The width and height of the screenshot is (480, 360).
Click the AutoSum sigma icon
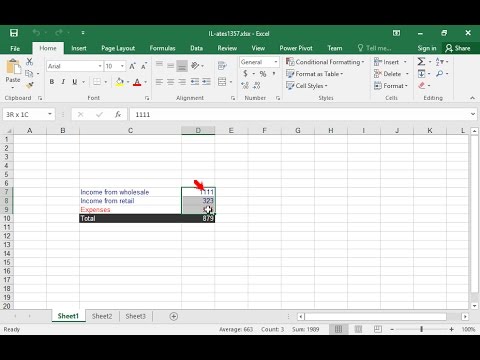point(421,61)
